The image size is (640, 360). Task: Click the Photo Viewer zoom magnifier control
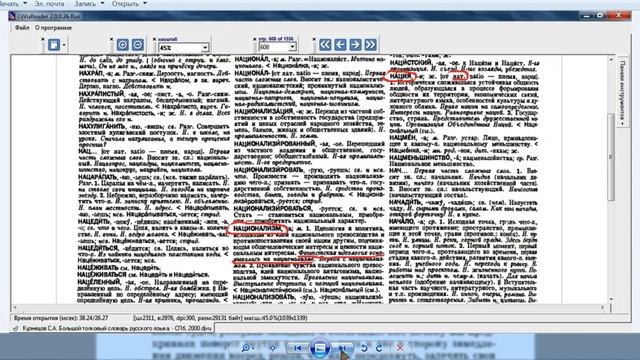(x=247, y=348)
